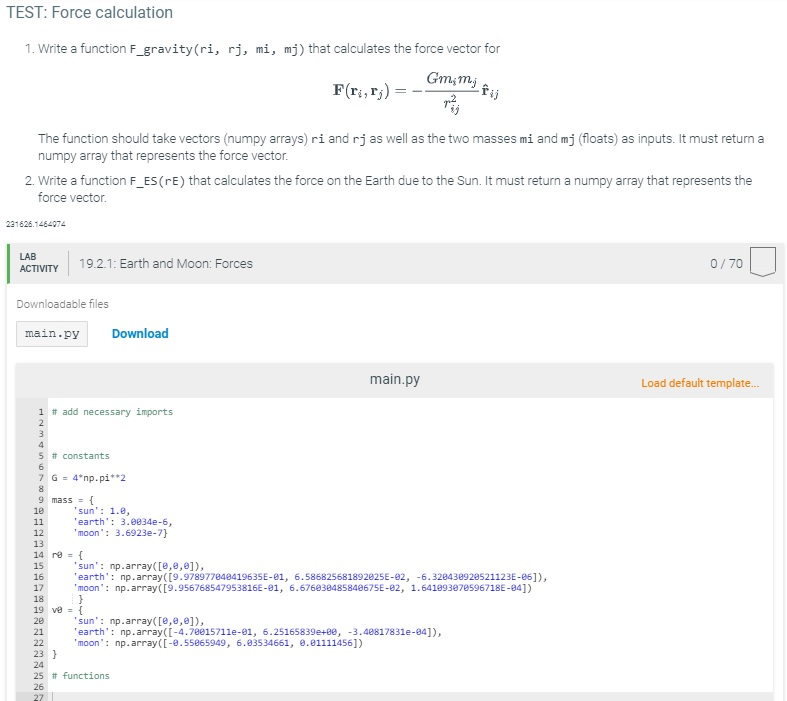
Task: Click the 'v0 = {' code line
Action: click(x=67, y=611)
